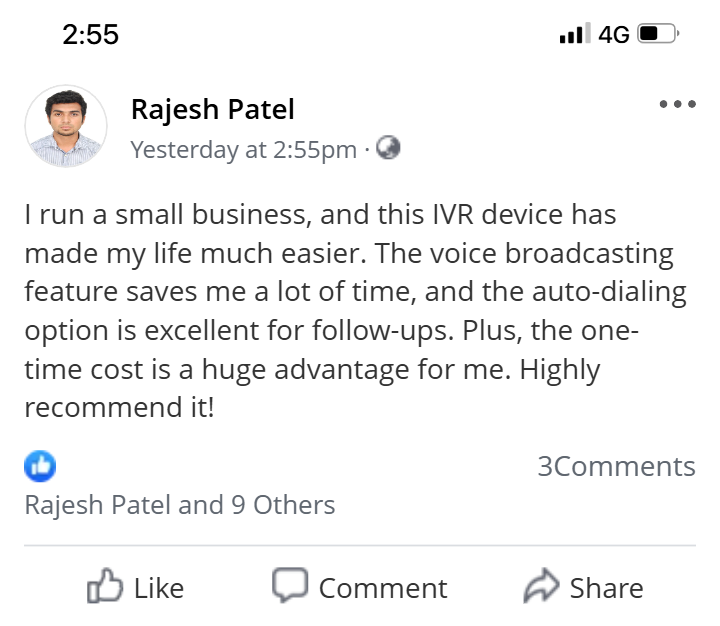Open the Comment button text

(383, 588)
